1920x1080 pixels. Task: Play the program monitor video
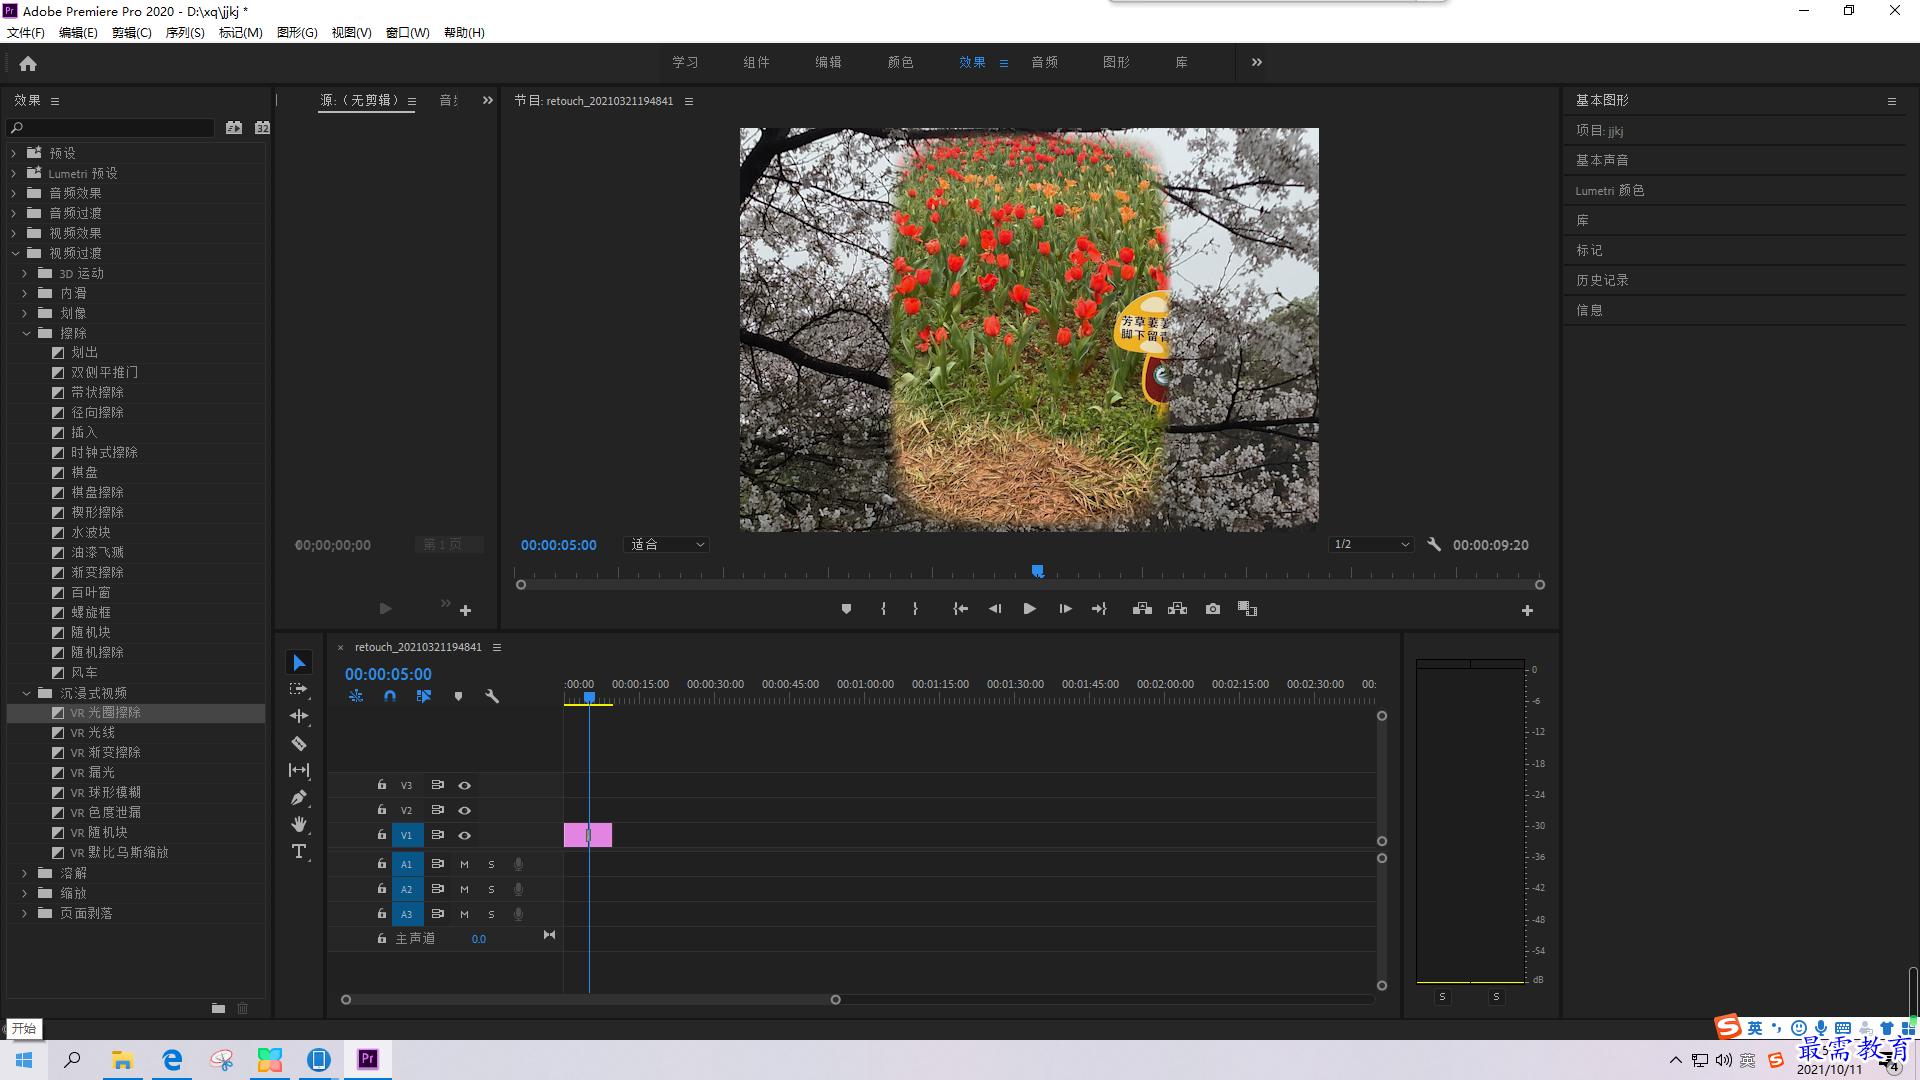point(1029,609)
